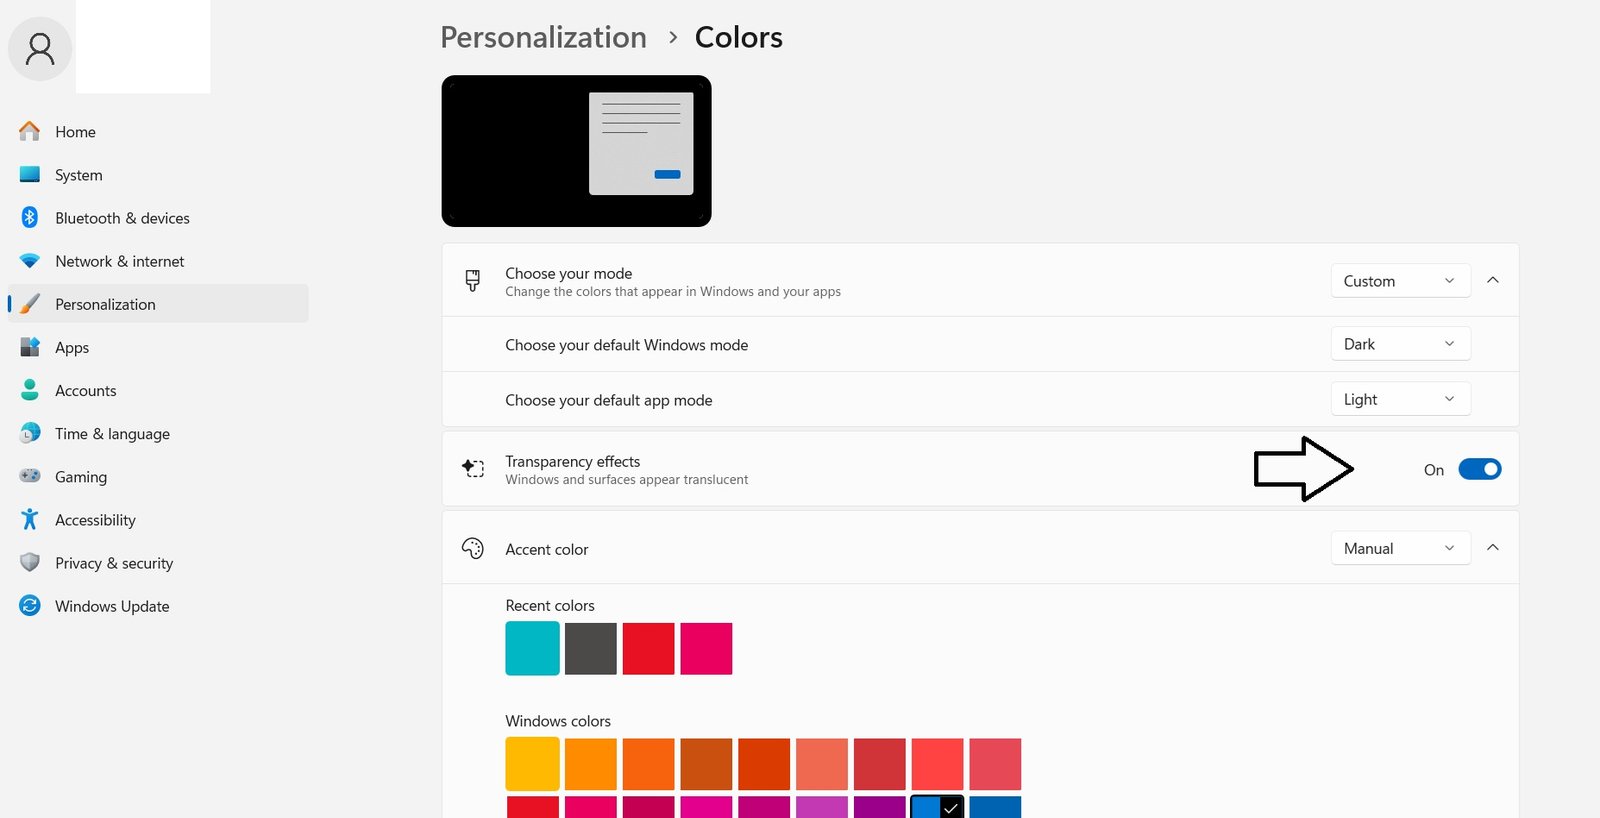Image resolution: width=1600 pixels, height=818 pixels.
Task: Click the 'Windows and surfaces appear translucent' description
Action: click(627, 480)
